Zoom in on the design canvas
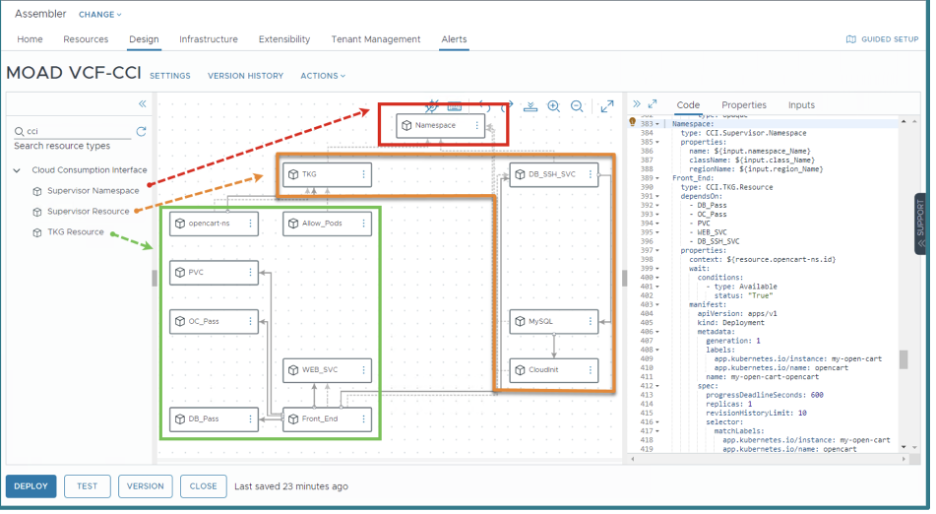 click(x=553, y=106)
